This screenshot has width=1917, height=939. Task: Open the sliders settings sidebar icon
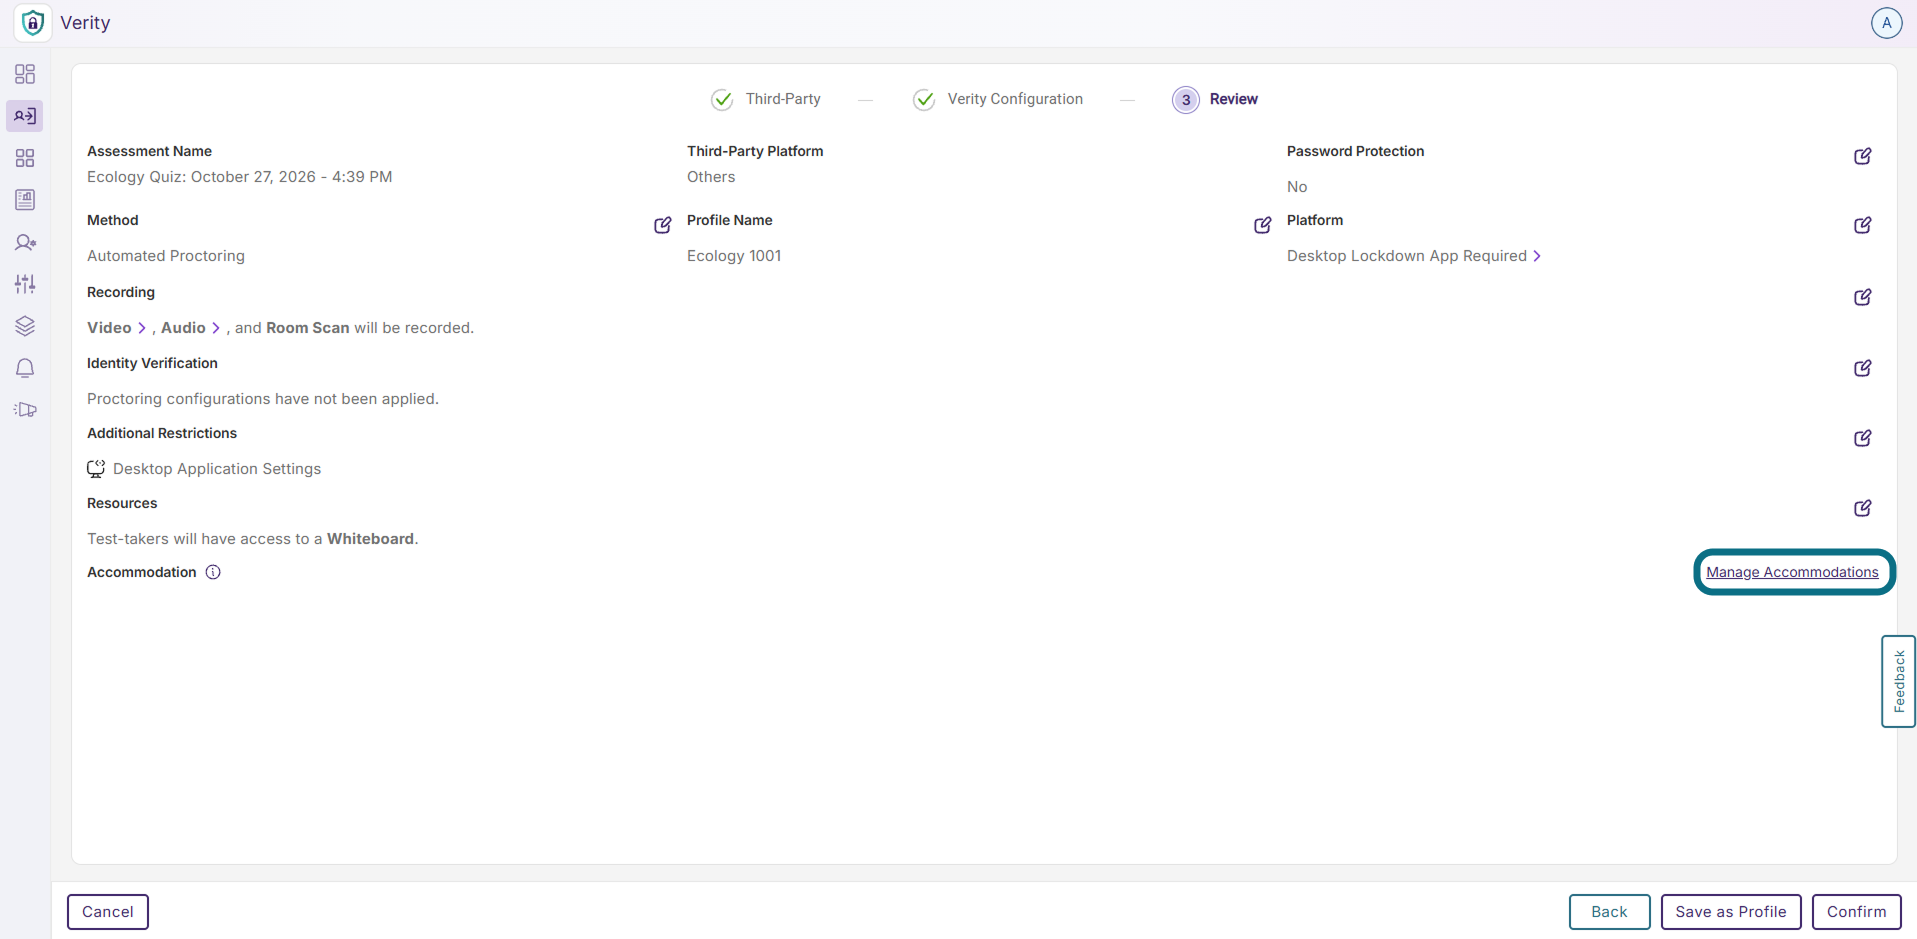point(25,284)
